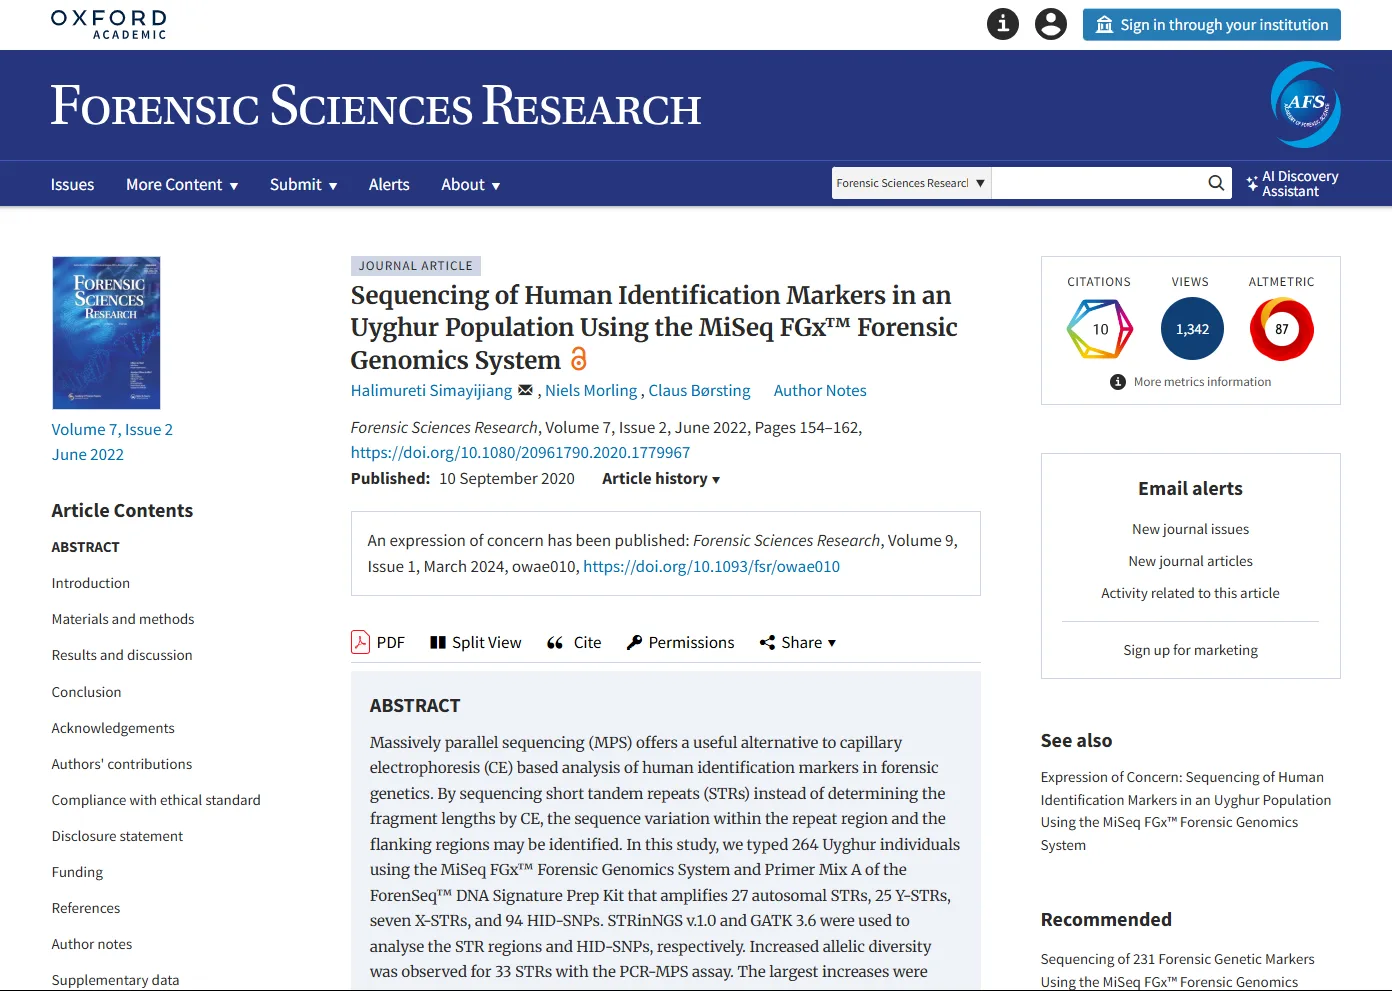Open the search scope dropdown
This screenshot has width=1392, height=991.
910,183
